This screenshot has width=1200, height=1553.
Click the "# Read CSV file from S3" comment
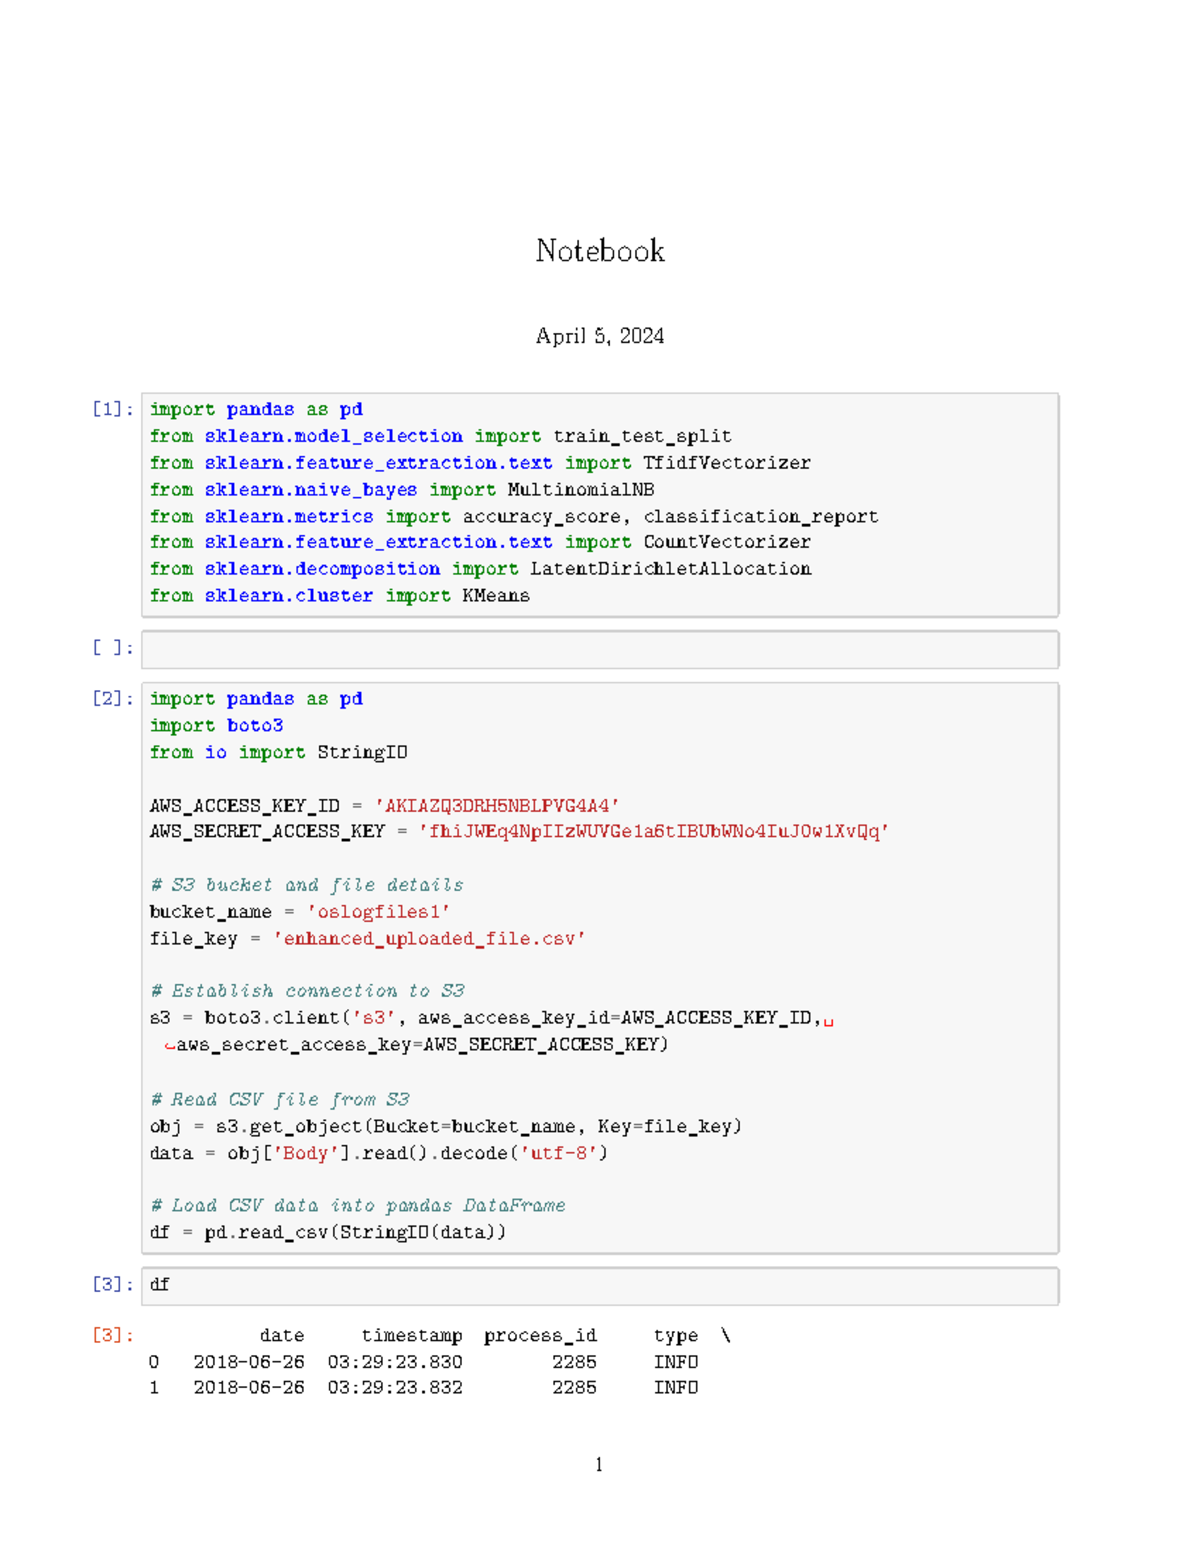280,1098
